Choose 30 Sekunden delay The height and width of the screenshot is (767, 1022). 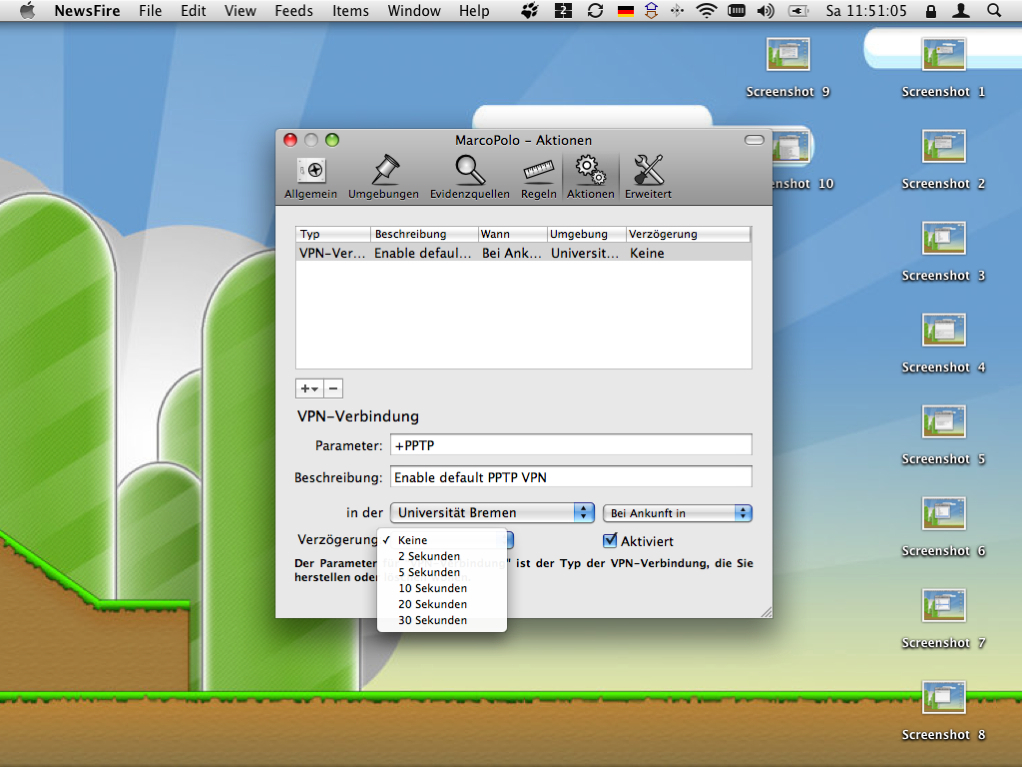pos(442,620)
